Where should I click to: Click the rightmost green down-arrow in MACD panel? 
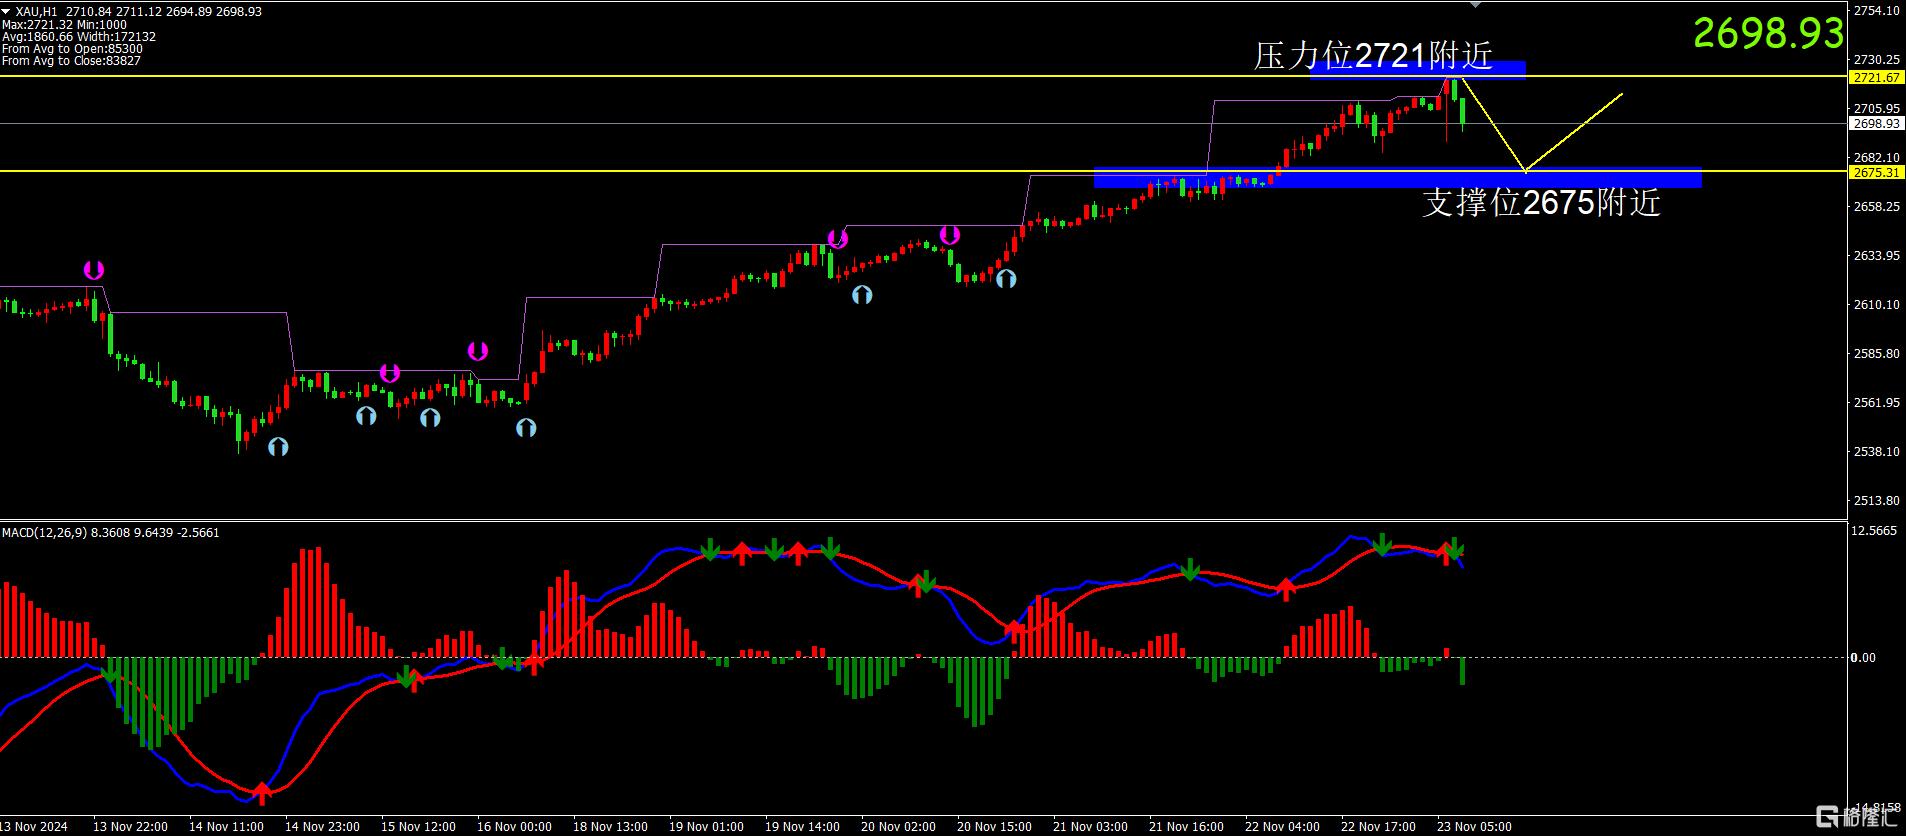pos(1455,548)
